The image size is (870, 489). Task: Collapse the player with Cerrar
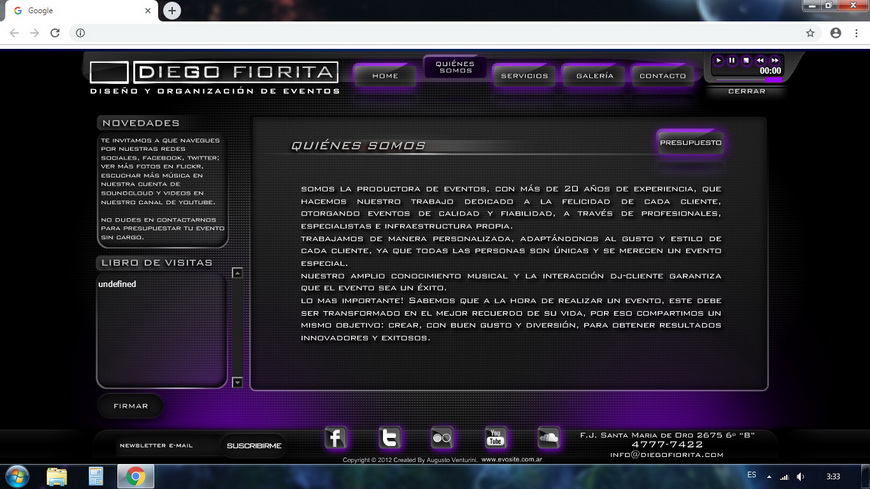(746, 91)
